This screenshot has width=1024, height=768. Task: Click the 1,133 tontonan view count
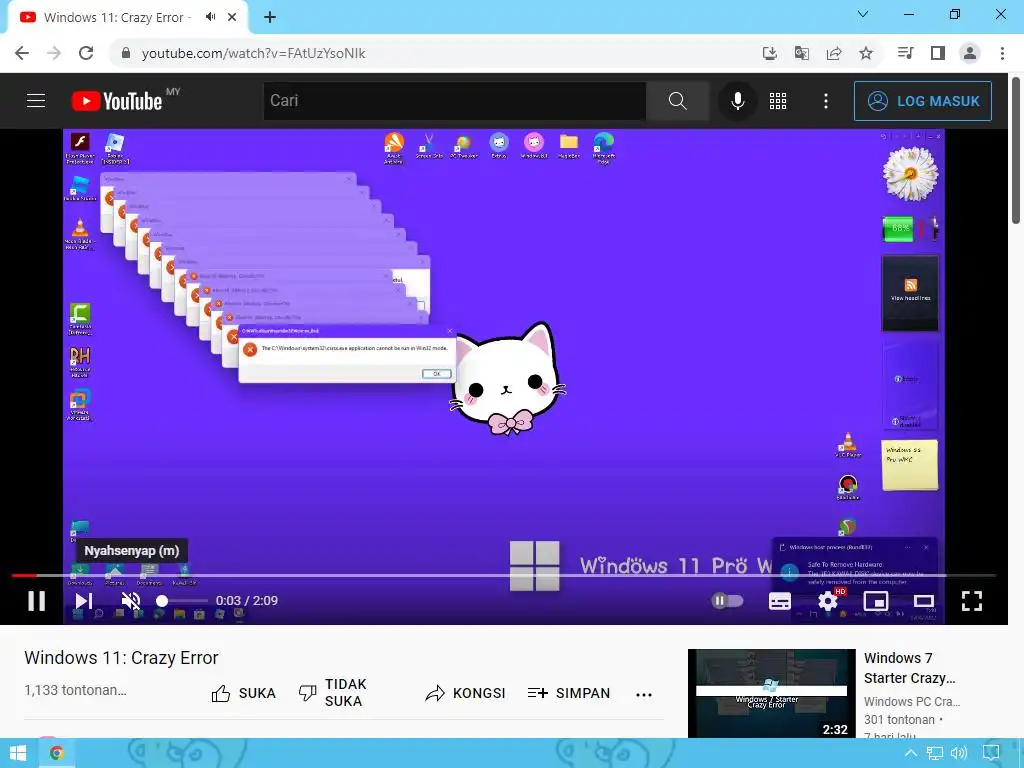(75, 690)
